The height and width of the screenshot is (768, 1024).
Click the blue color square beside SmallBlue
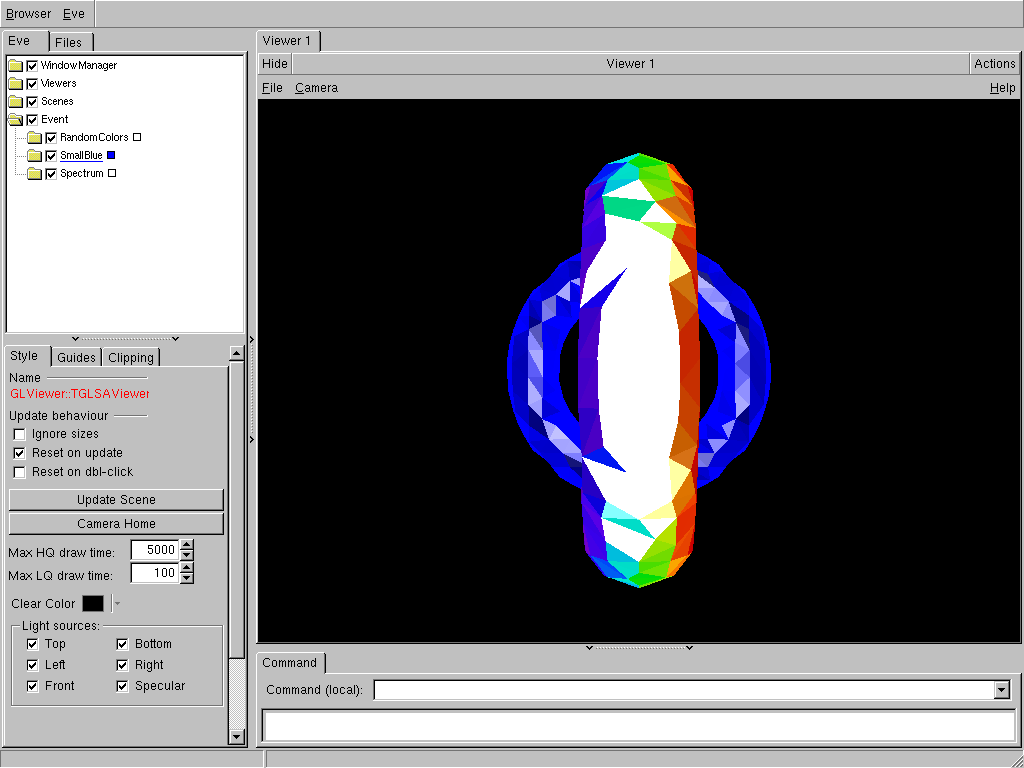[x=111, y=155]
